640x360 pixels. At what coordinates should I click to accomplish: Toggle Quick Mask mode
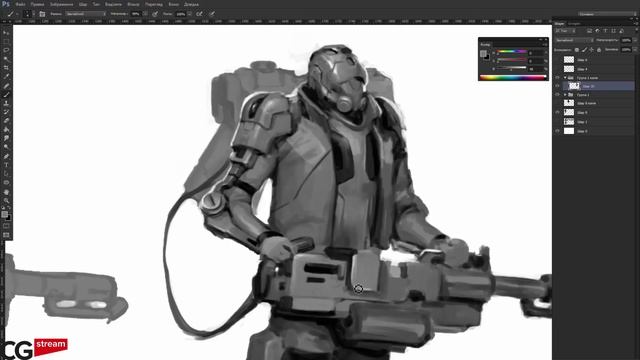tap(6, 226)
